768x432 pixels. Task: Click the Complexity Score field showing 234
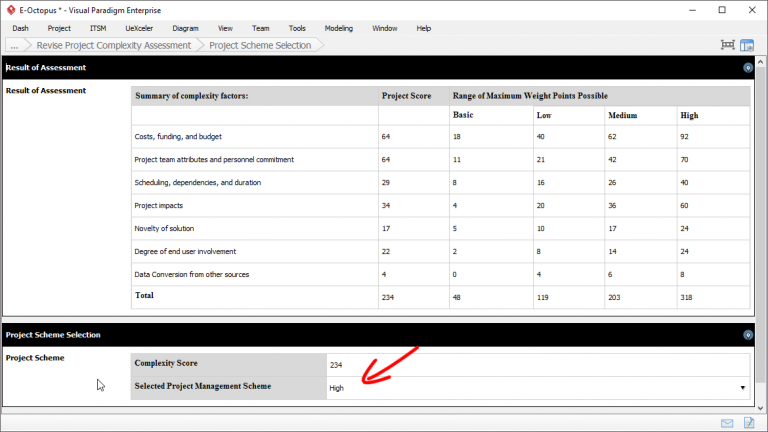point(537,365)
